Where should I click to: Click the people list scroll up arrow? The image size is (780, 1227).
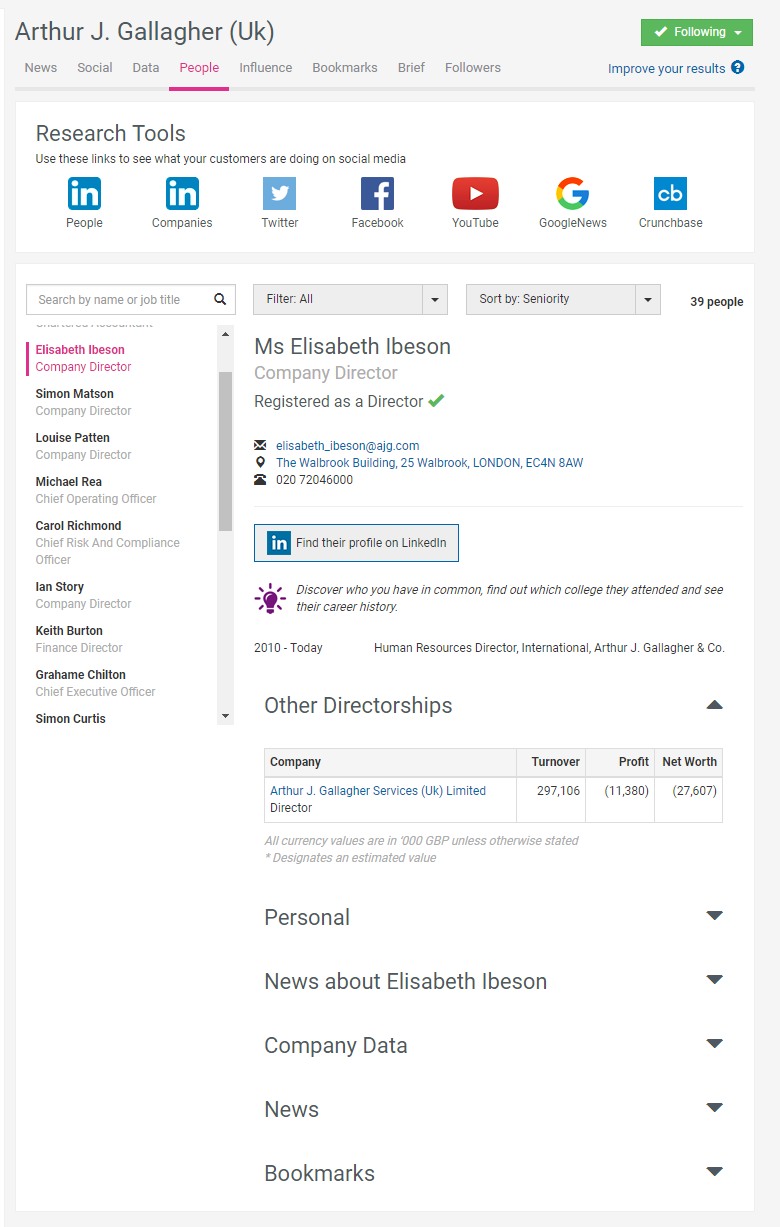click(225, 334)
